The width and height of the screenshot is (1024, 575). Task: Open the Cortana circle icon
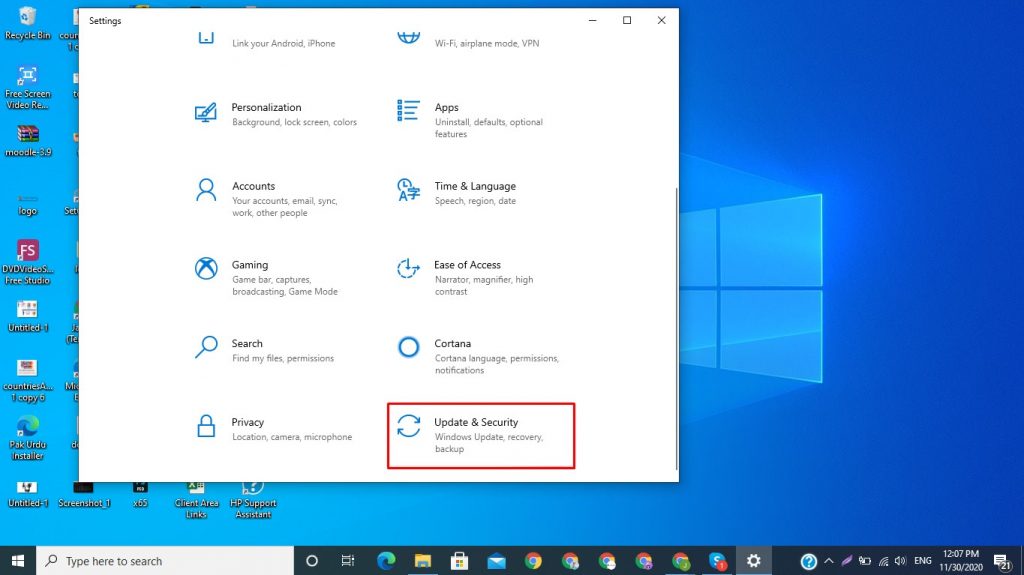(408, 347)
